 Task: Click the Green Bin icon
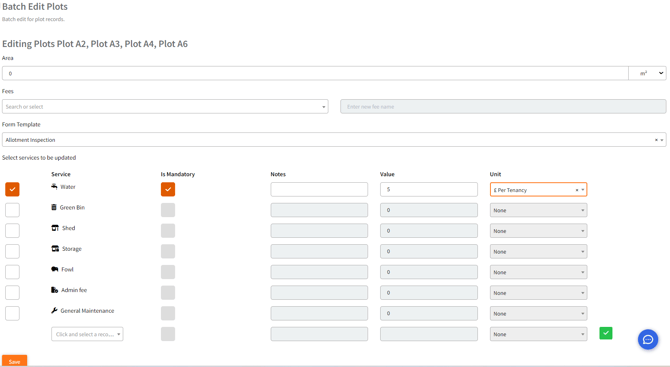54,207
